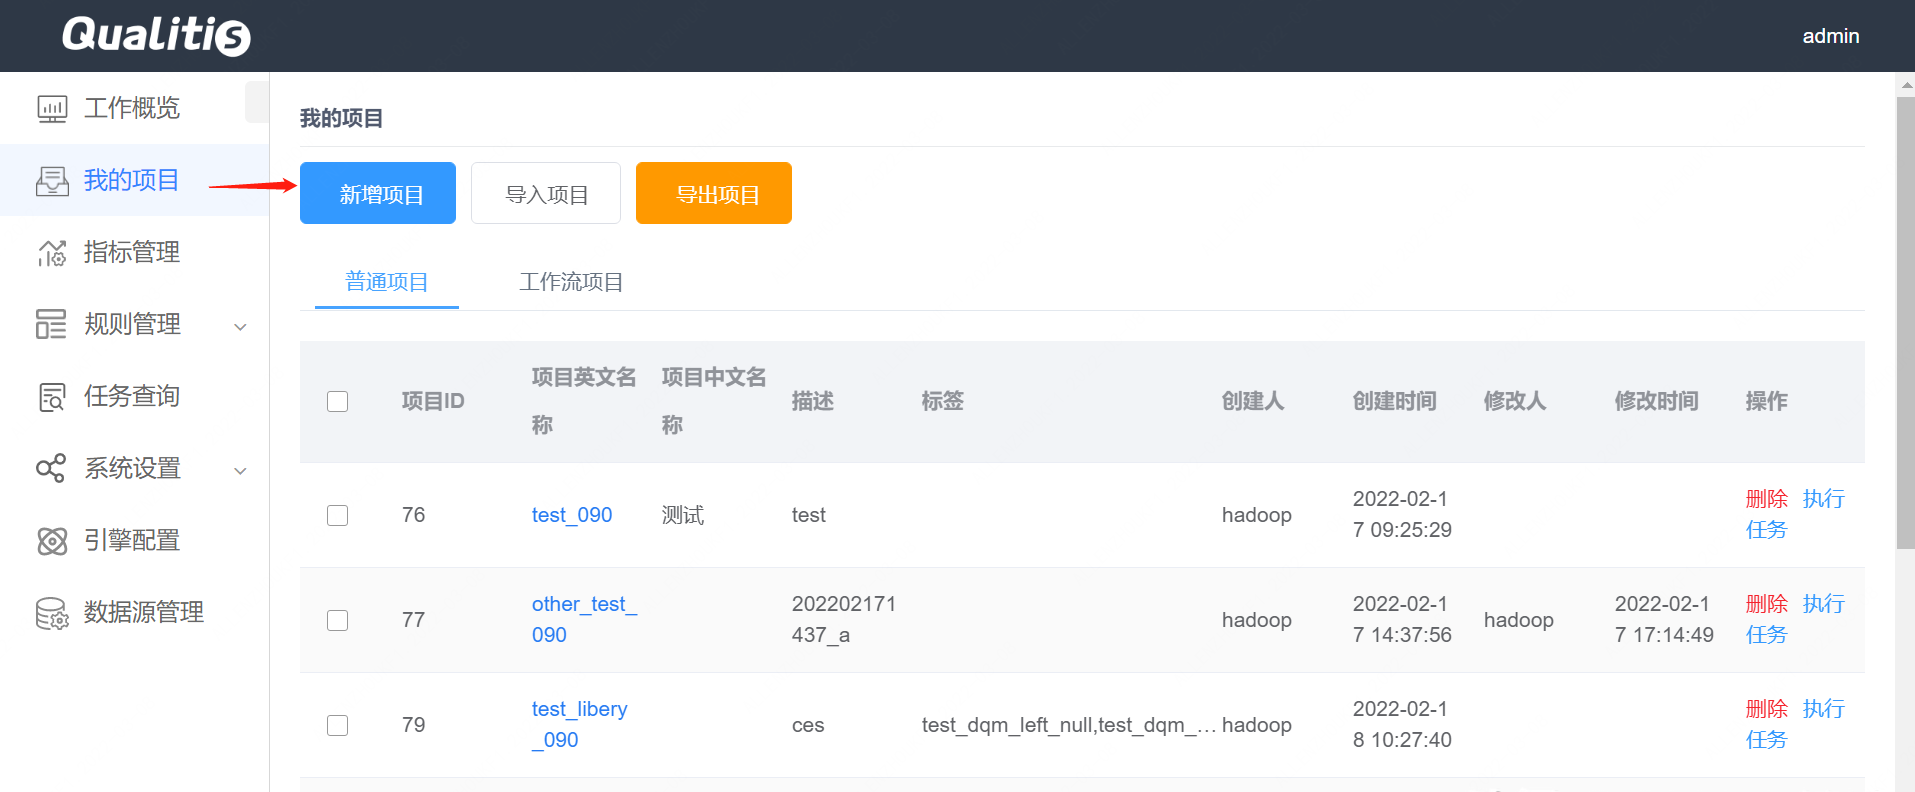
Task: Click the description 202202171437_a cell
Action: click(844, 620)
